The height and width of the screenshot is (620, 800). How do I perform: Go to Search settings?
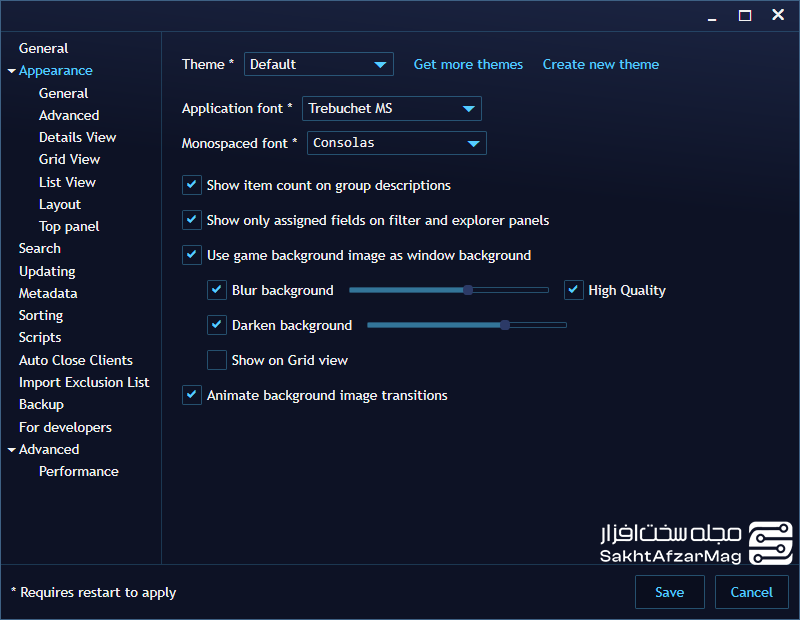40,249
